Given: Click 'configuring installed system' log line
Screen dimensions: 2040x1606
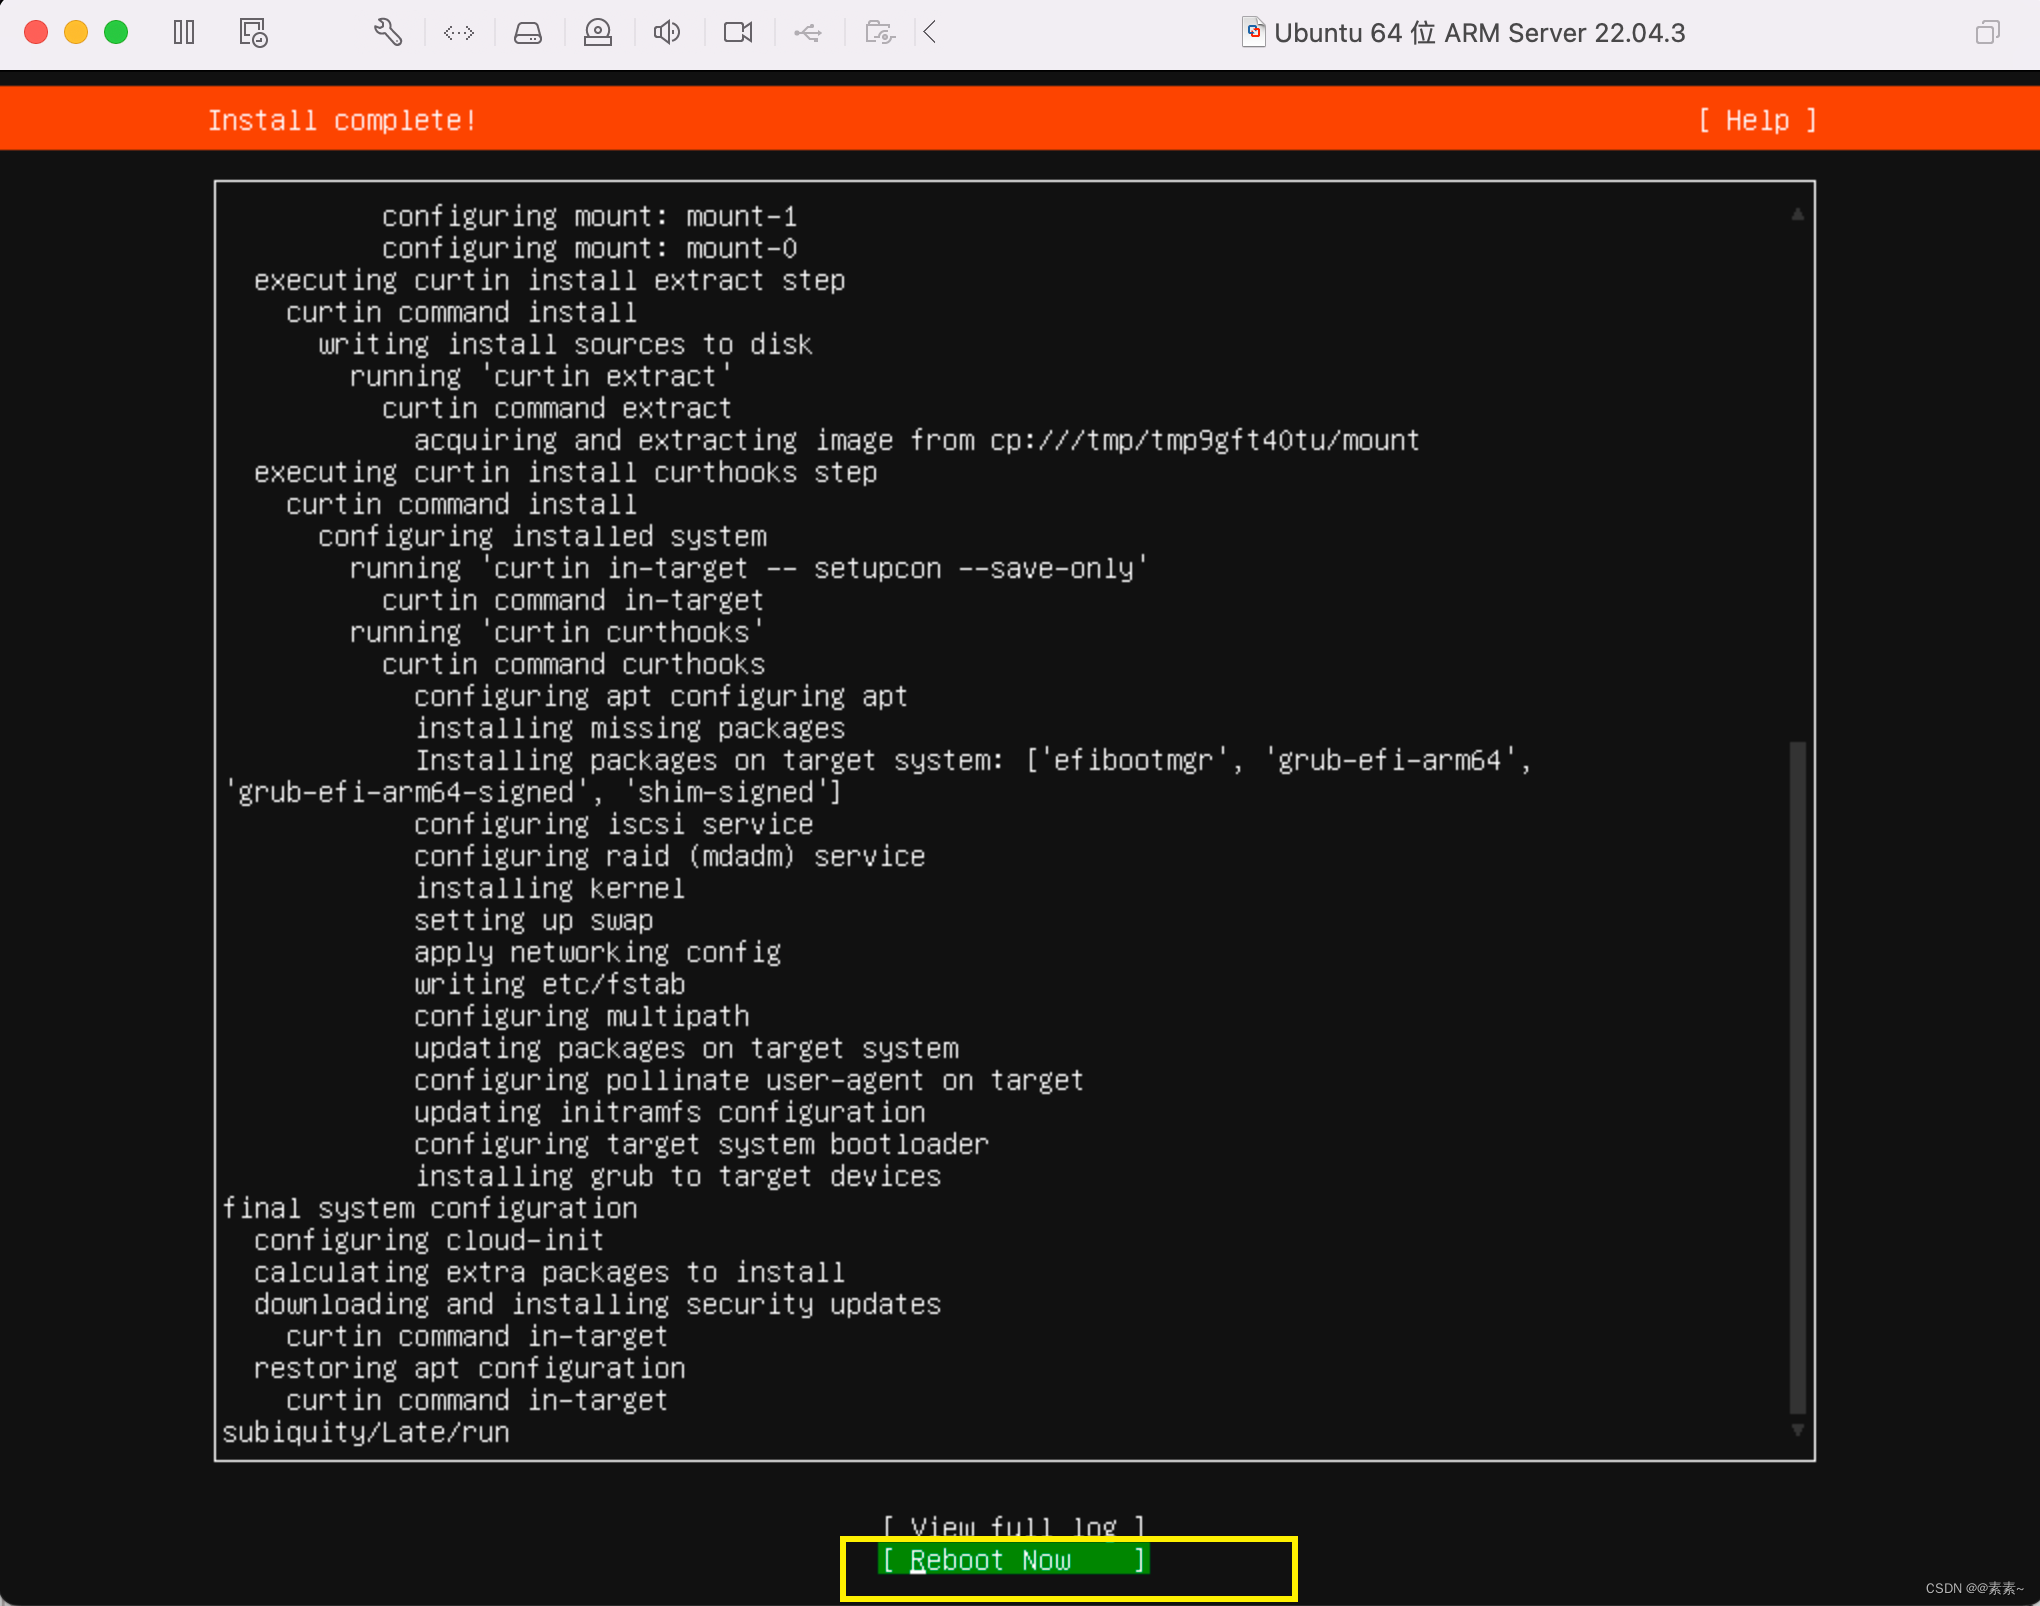Looking at the screenshot, I should pos(543,536).
